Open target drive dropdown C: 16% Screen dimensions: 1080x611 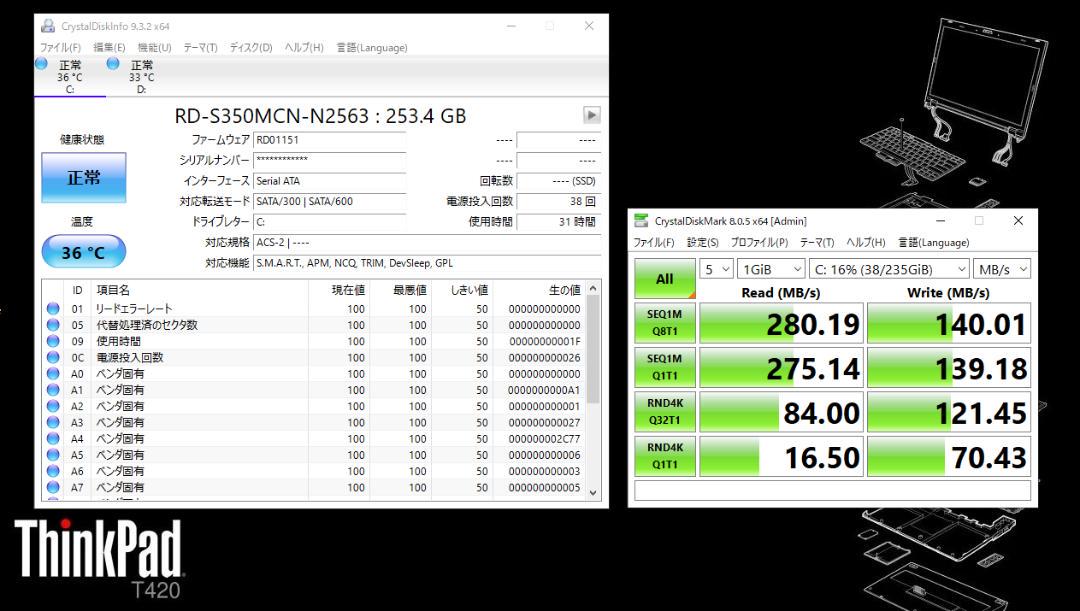point(889,269)
